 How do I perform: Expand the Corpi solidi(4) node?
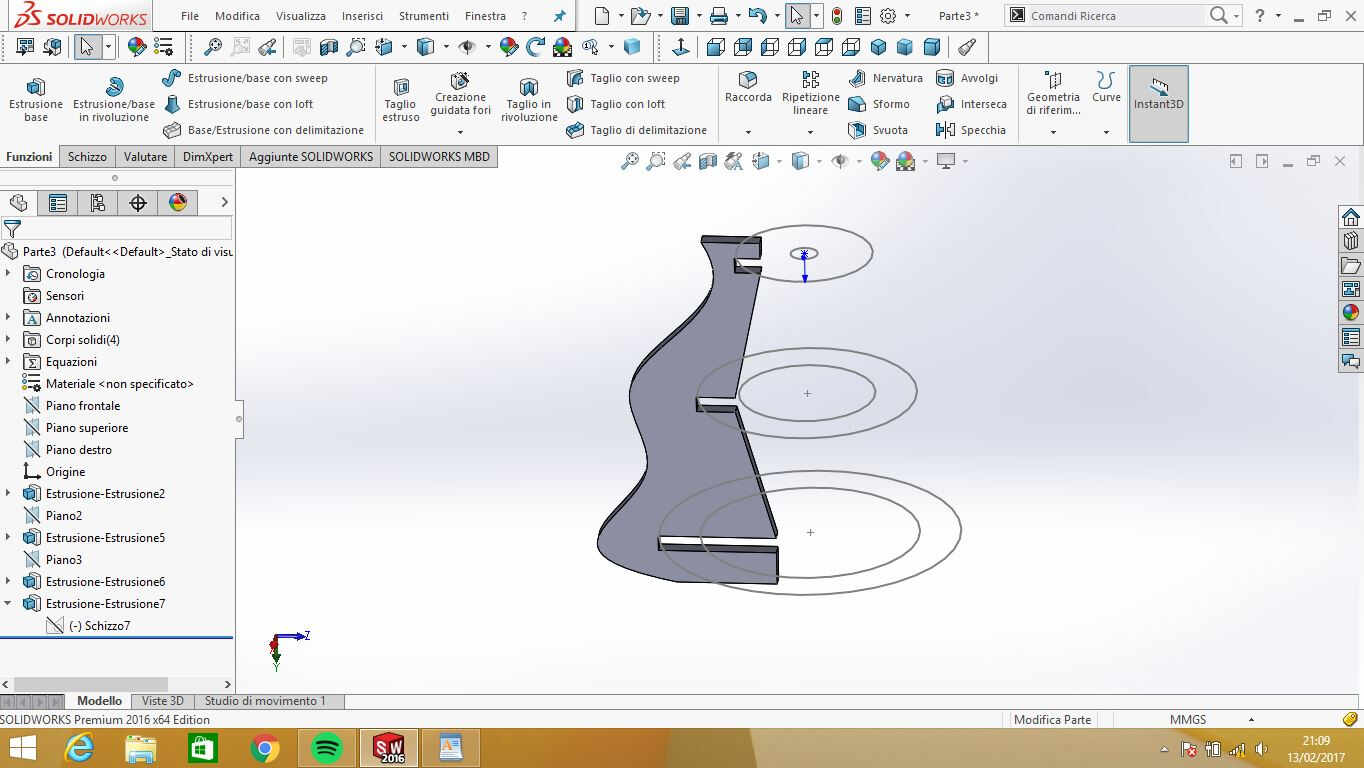[x=8, y=339]
